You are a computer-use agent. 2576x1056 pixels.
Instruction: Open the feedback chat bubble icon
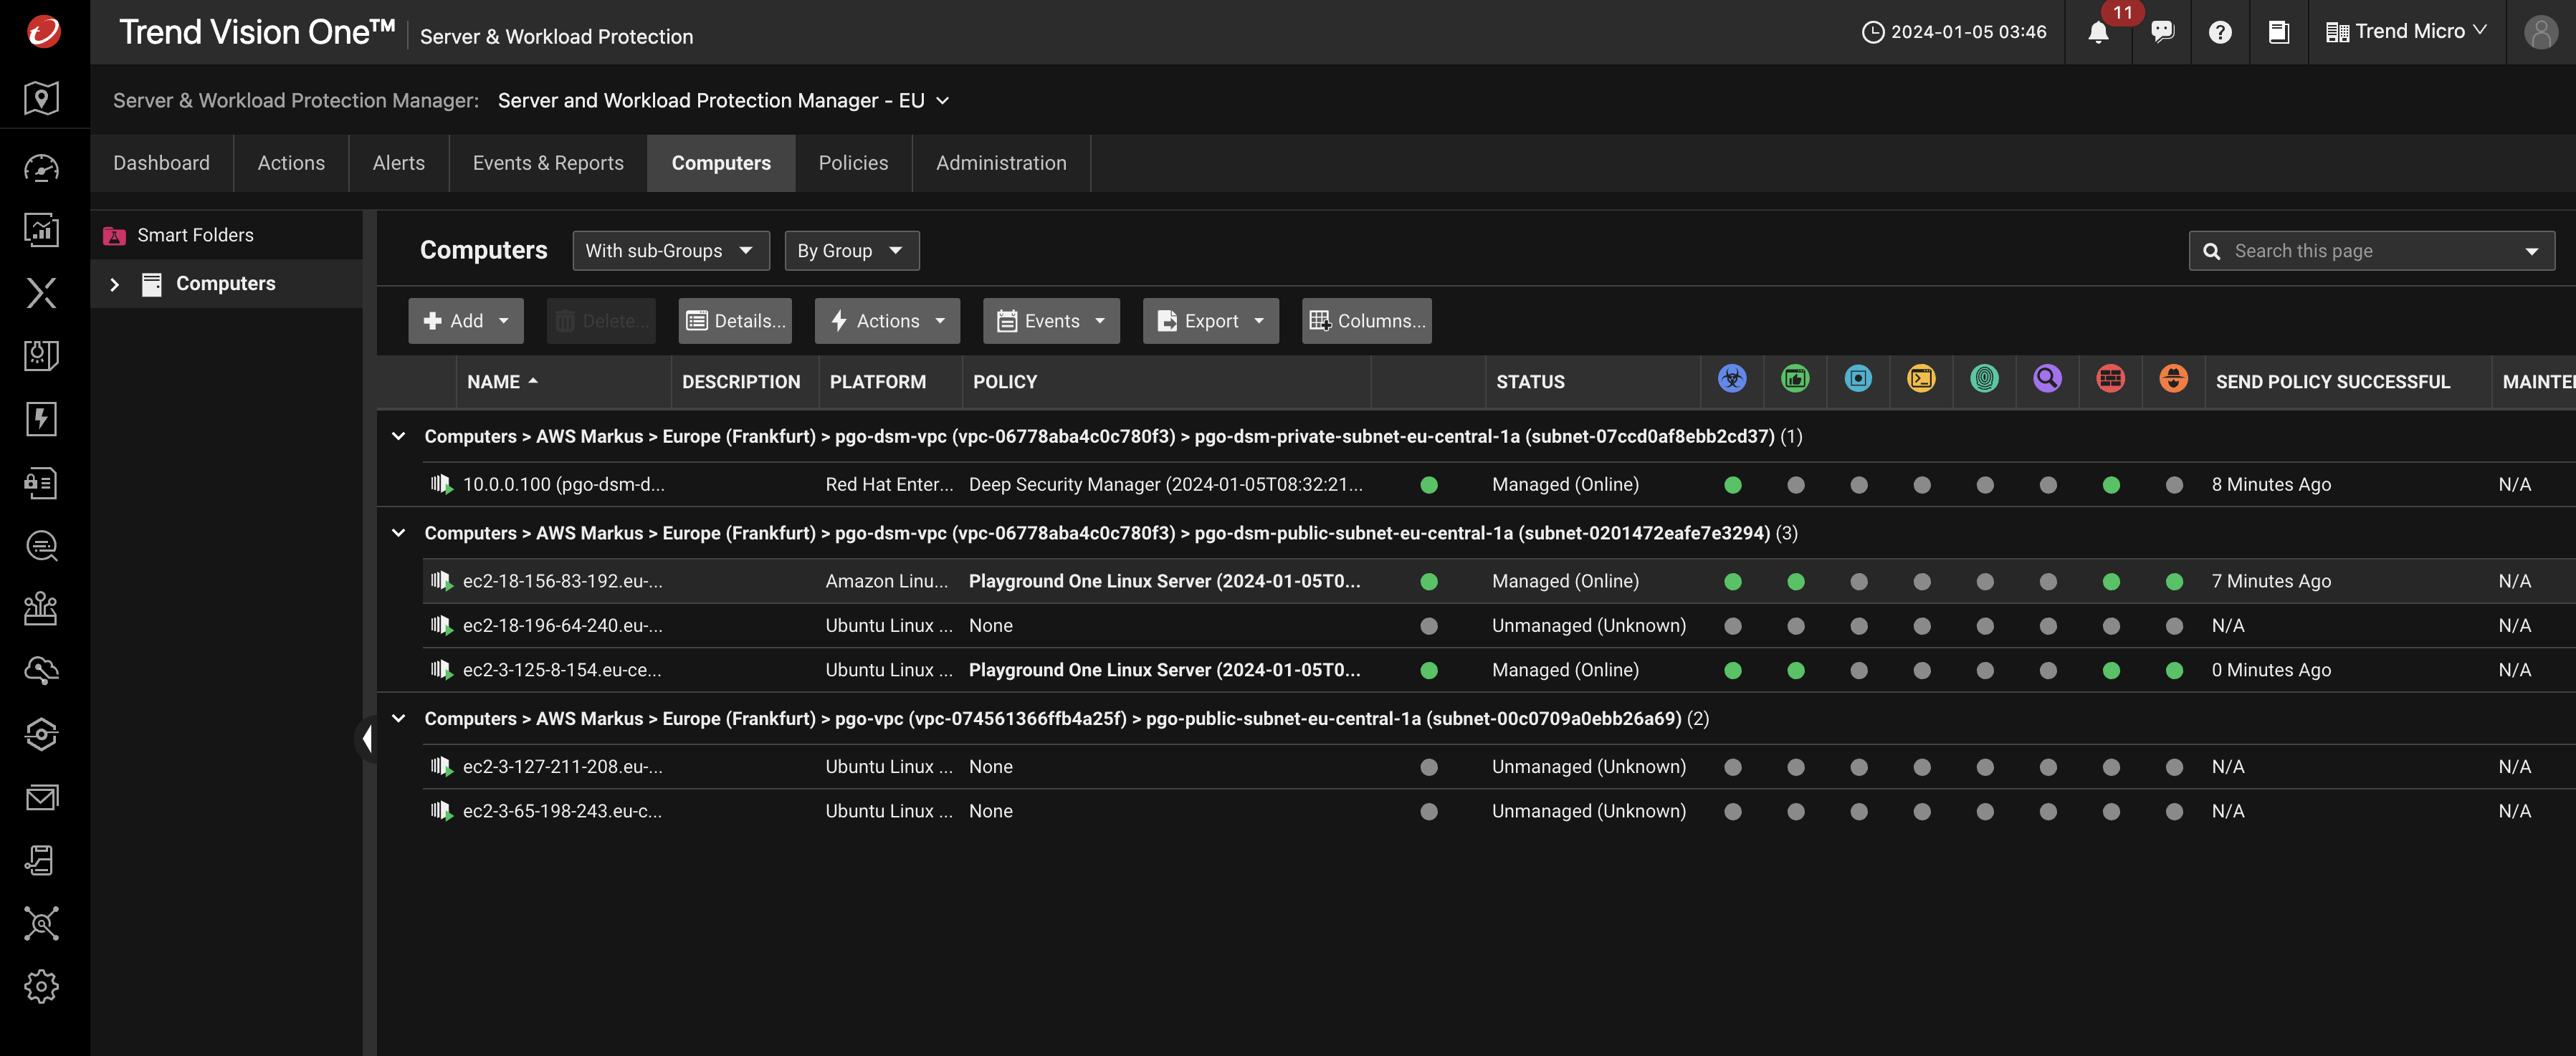pyautogui.click(x=2162, y=32)
